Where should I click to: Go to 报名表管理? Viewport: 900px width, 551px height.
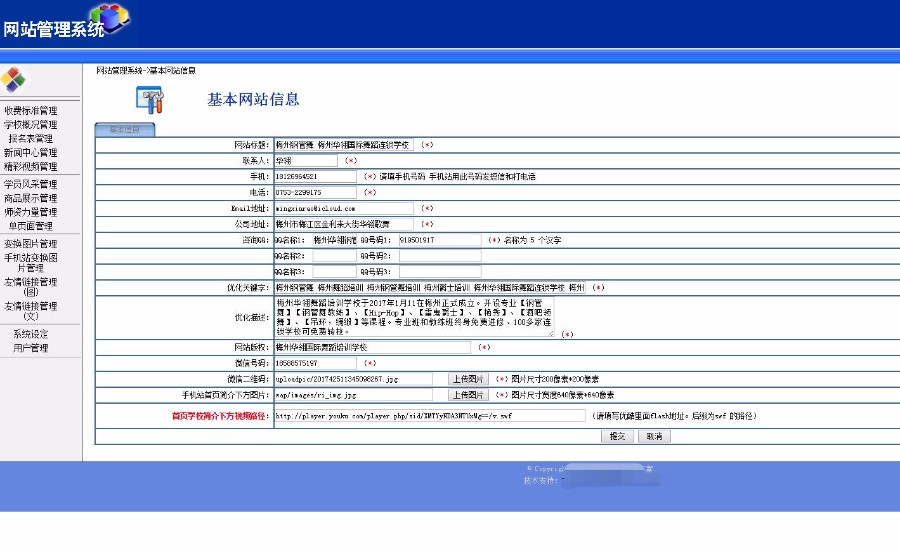[x=30, y=138]
